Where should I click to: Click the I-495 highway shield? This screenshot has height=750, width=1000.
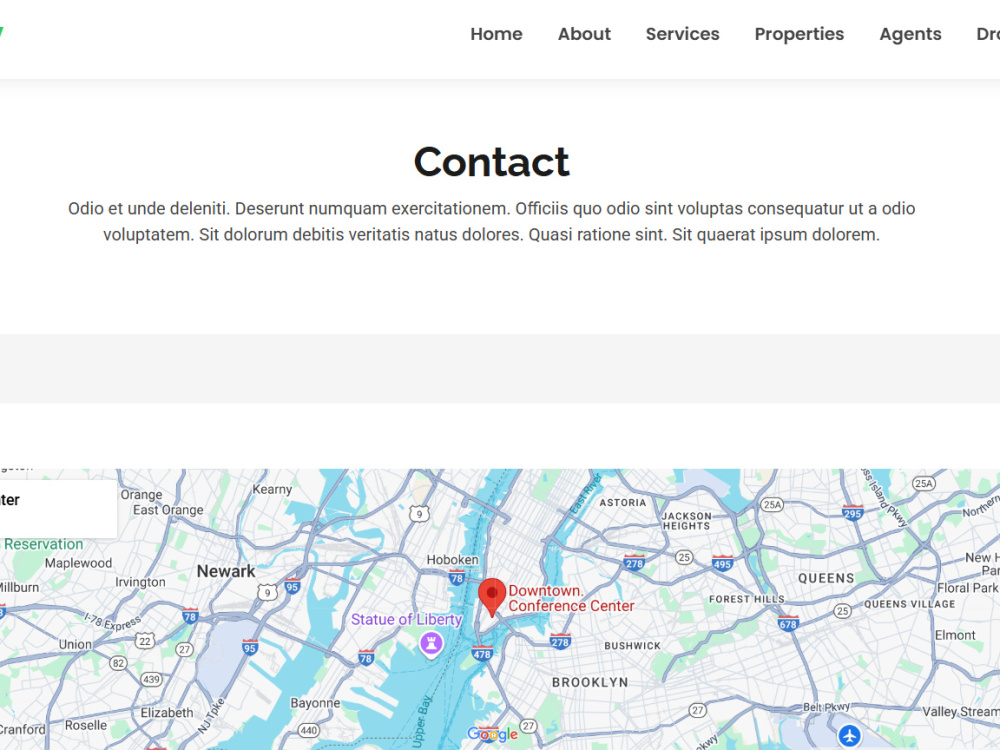point(723,563)
